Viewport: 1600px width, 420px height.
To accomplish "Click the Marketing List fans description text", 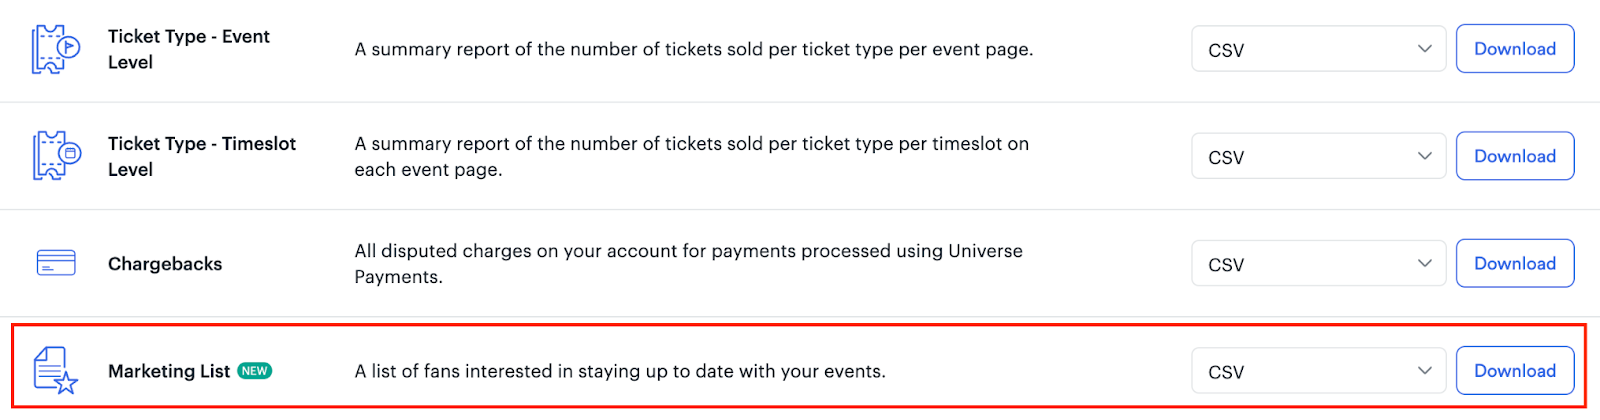I will (620, 371).
